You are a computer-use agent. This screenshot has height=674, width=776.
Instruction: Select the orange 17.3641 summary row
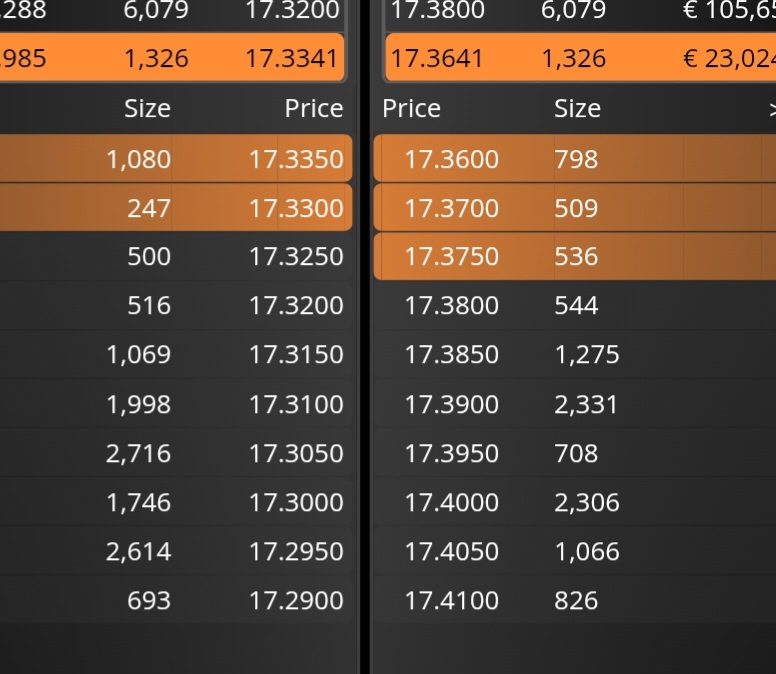pos(436,58)
